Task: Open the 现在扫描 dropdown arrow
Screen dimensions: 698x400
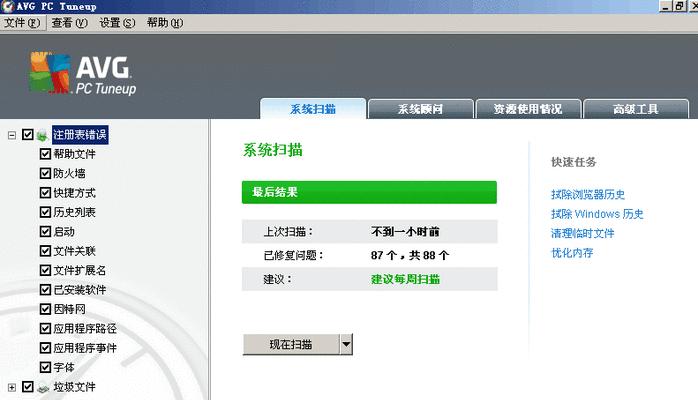Action: [346, 344]
